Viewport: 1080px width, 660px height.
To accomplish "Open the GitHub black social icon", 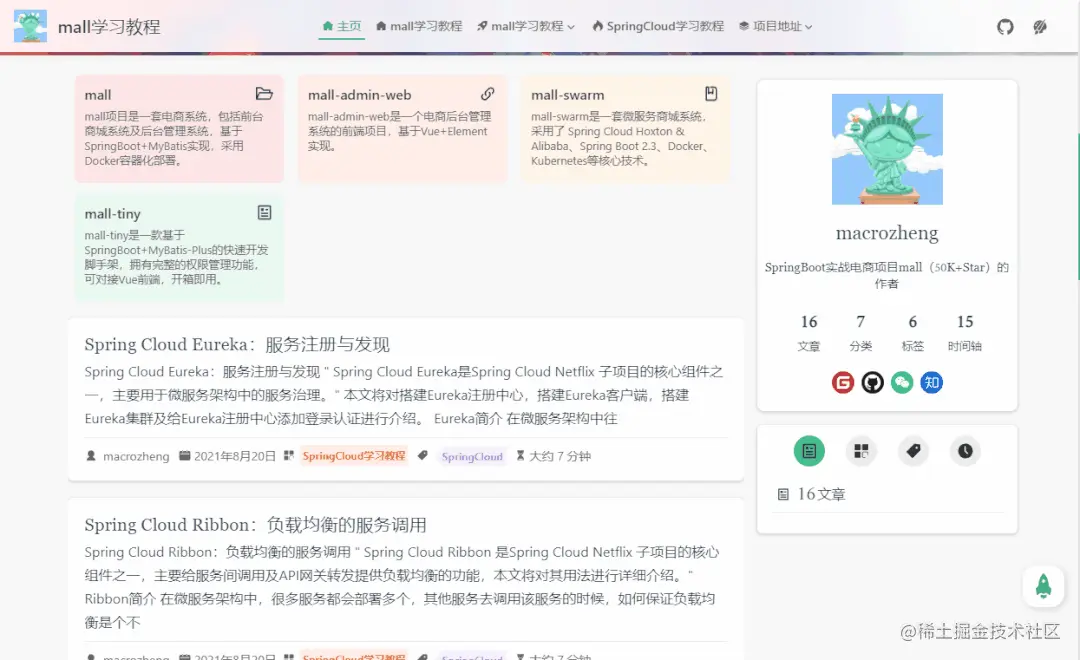I will point(873,382).
